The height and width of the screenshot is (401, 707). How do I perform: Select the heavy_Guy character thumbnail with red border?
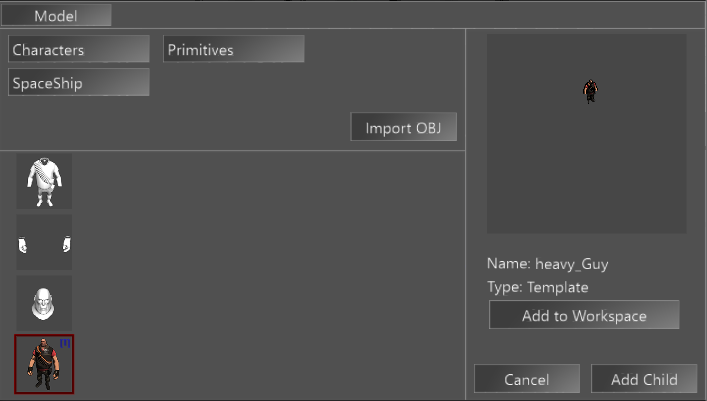tap(44, 364)
